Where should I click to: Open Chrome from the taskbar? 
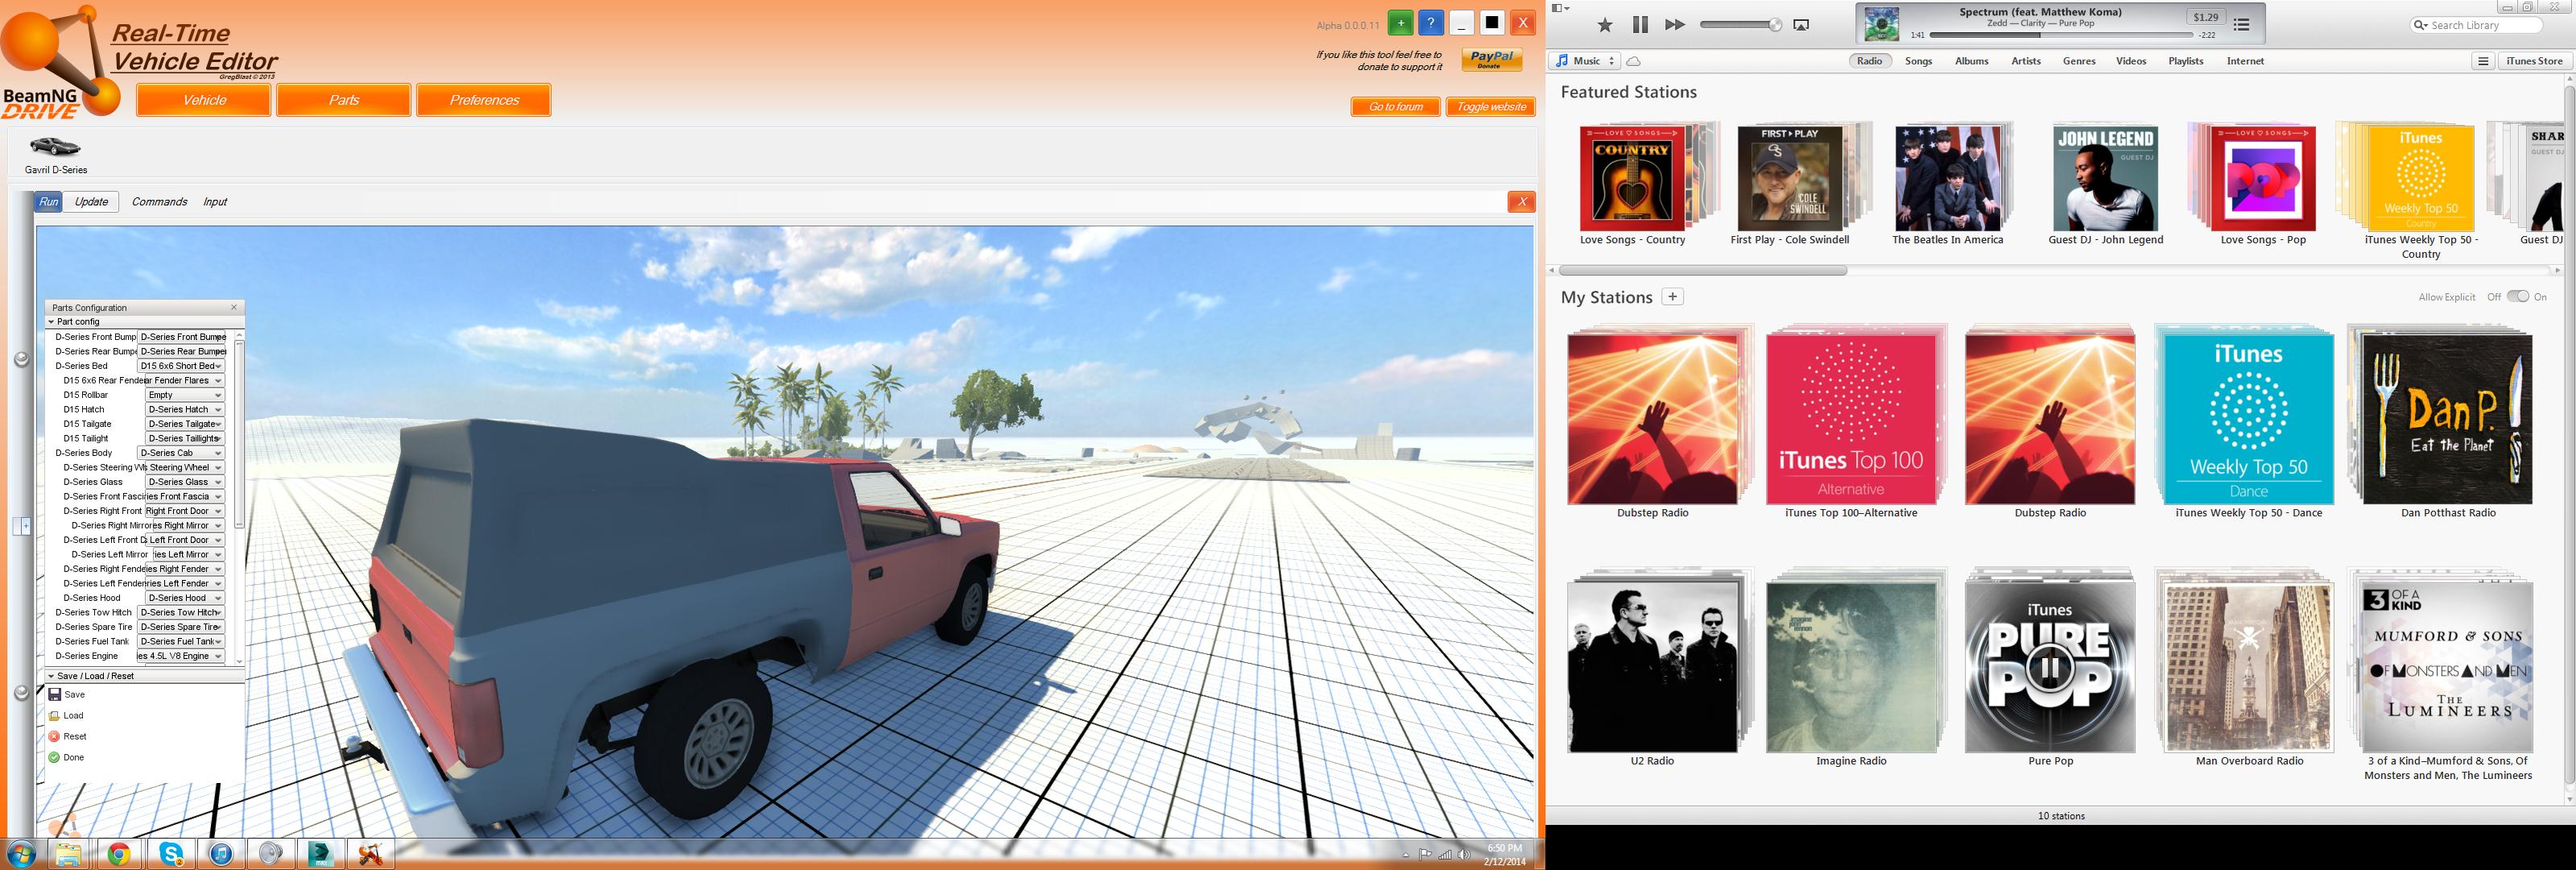pos(119,854)
